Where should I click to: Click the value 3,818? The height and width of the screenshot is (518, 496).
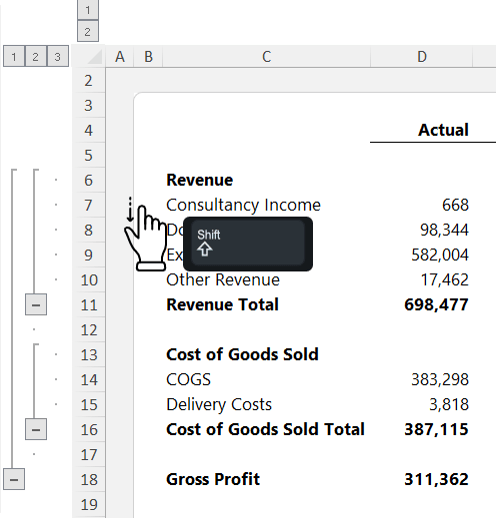point(449,404)
